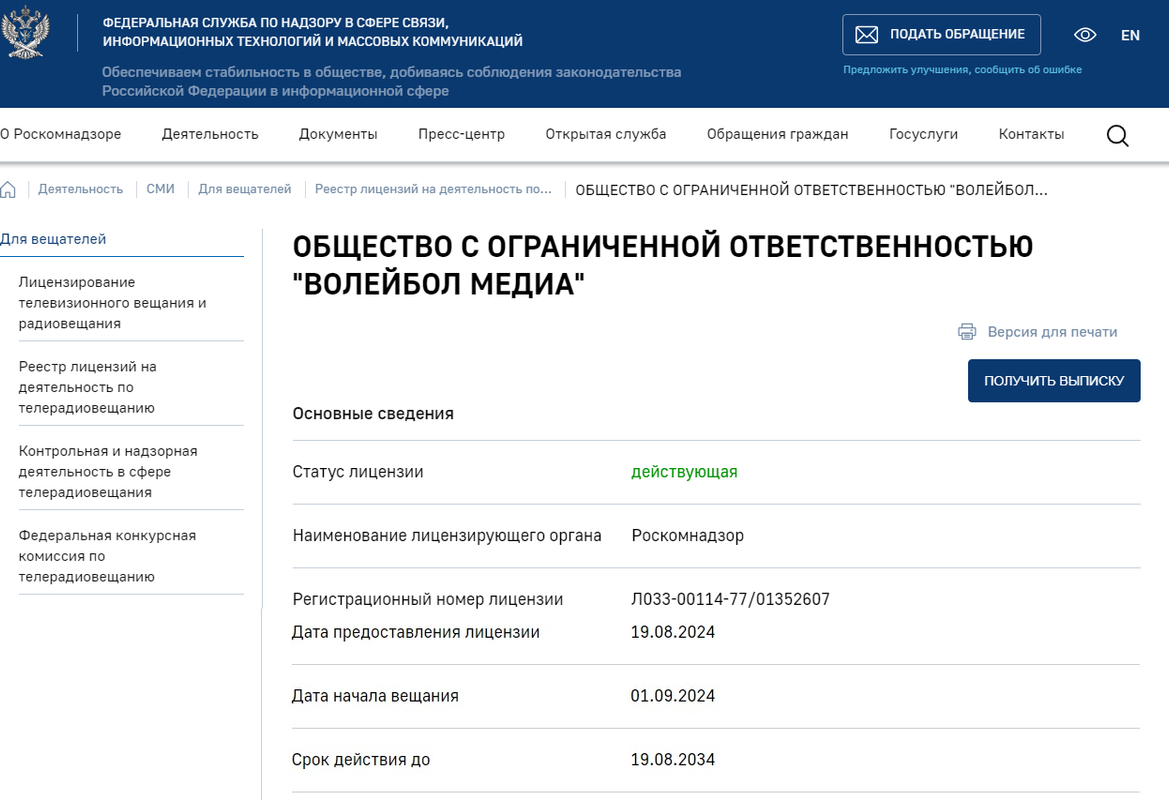Viewport: 1169px width, 800px height.
Task: Go to the Реестр лицензий на деятельность breadcrumb
Action: [433, 189]
